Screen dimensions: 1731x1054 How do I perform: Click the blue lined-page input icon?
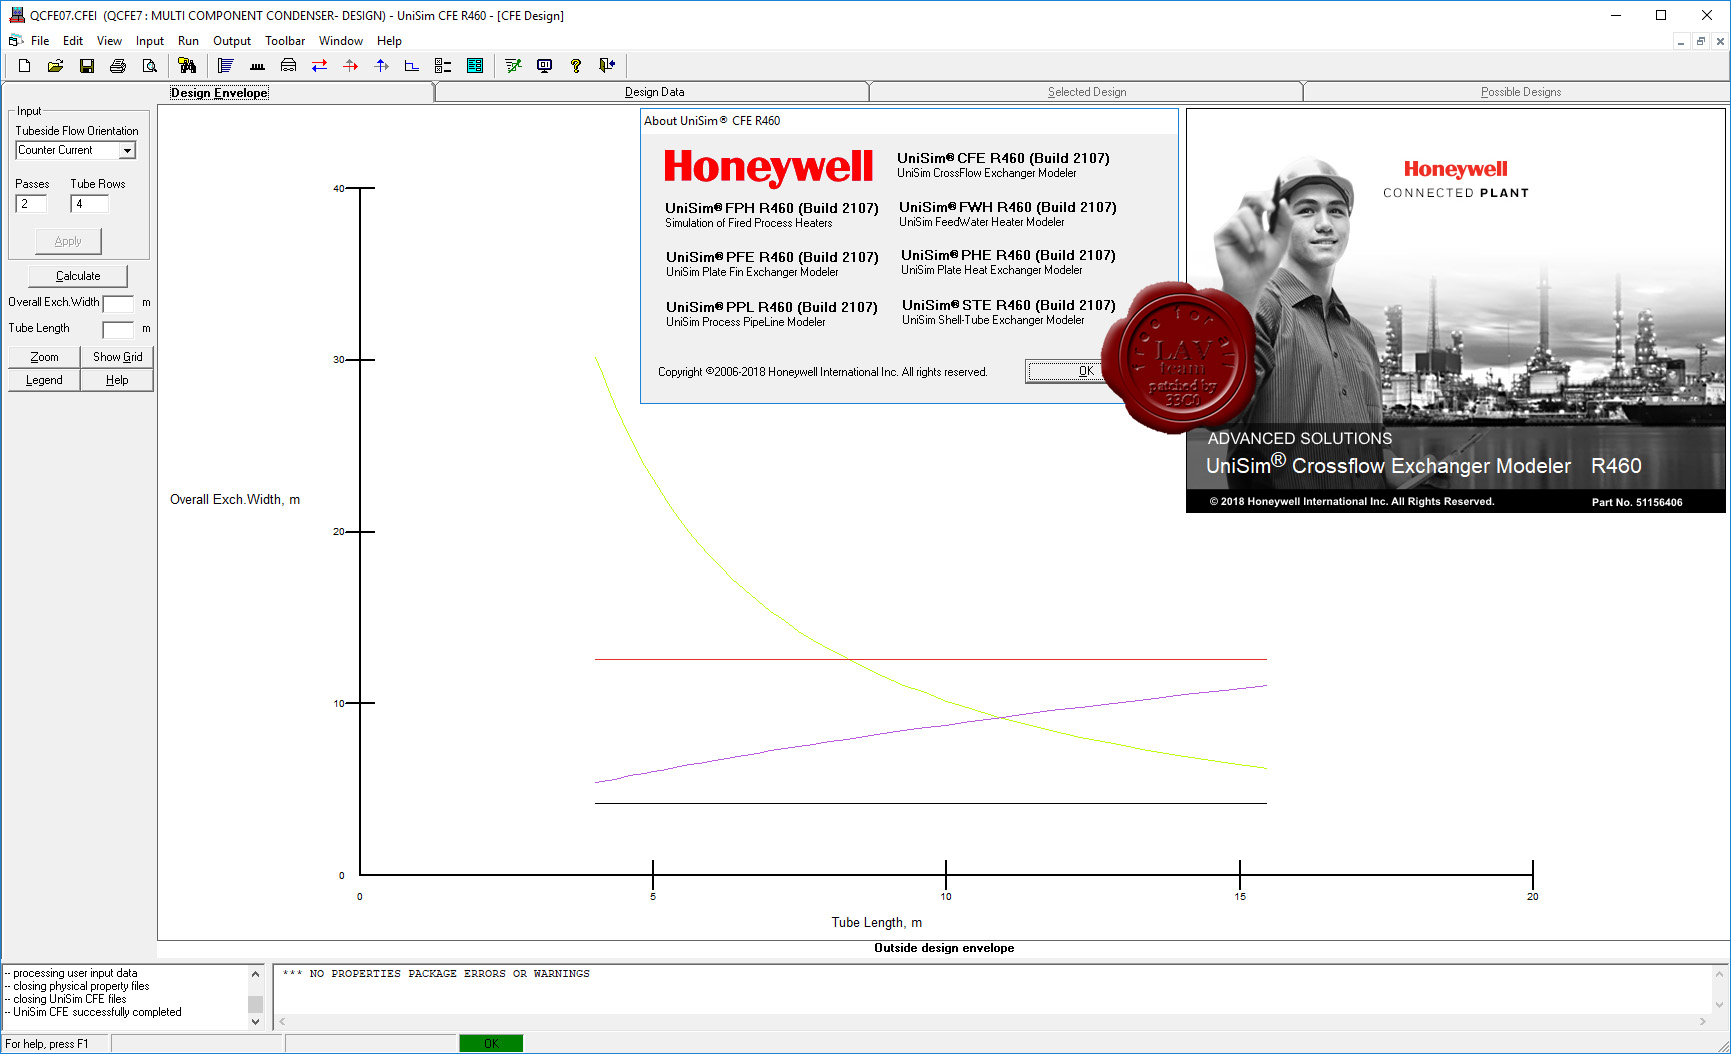226,66
